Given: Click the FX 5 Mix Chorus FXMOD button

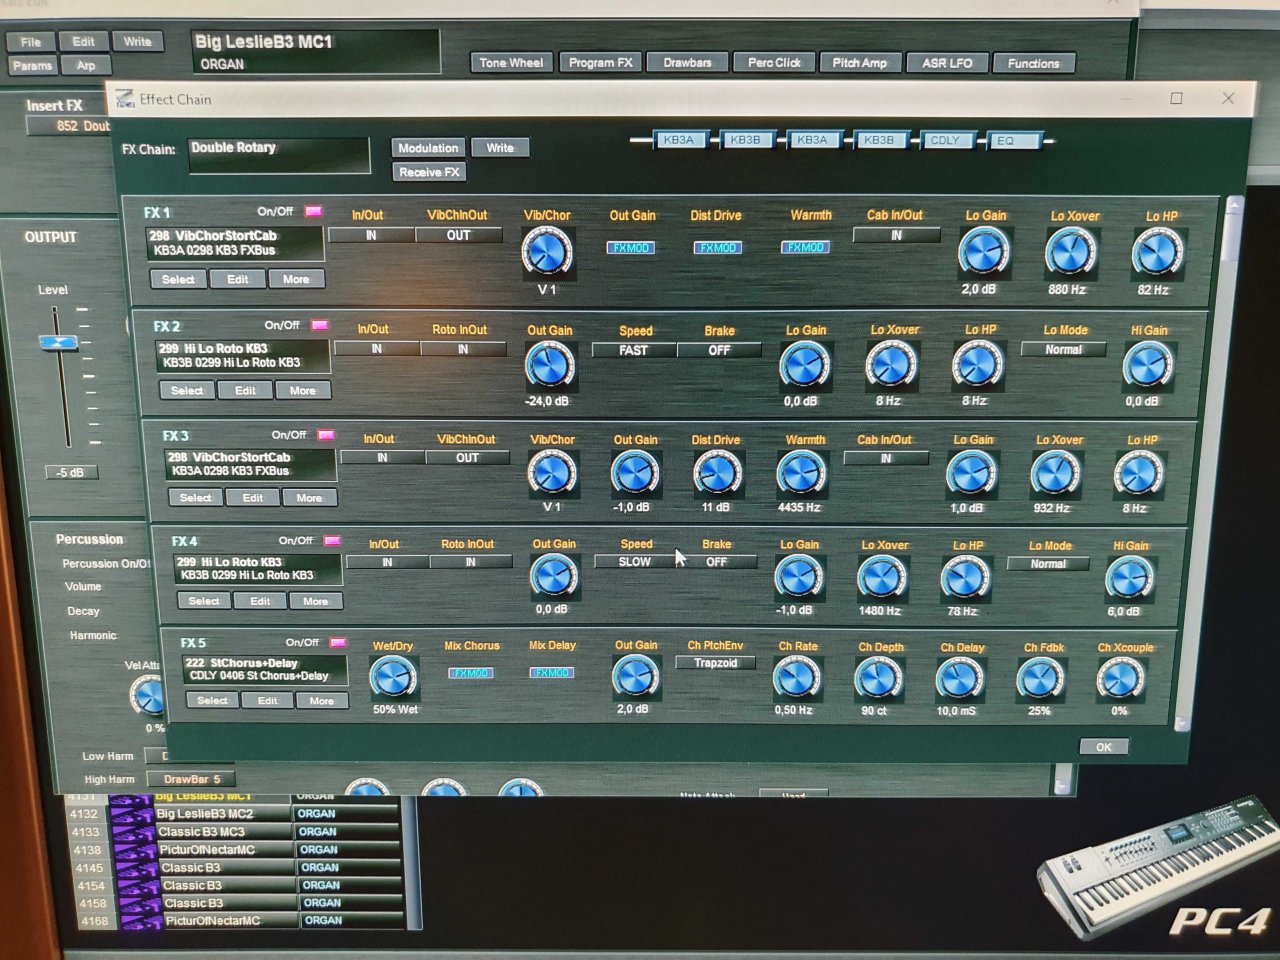Looking at the screenshot, I should pos(470,673).
